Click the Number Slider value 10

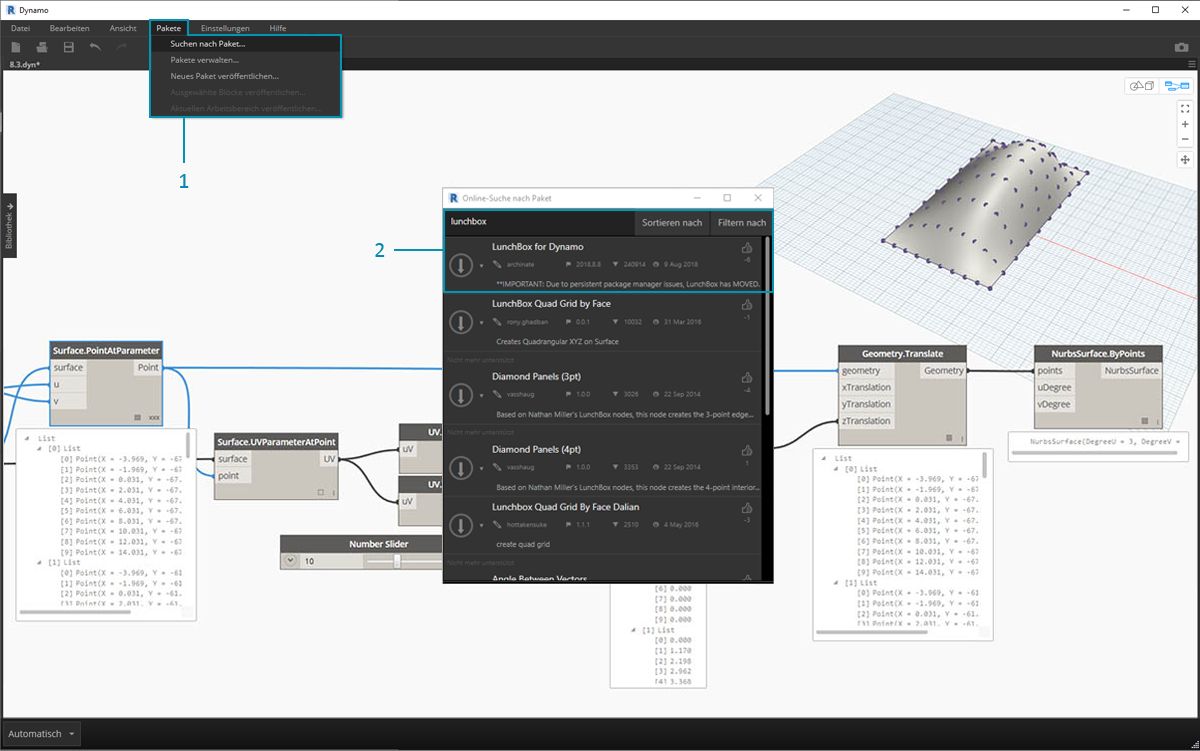pos(309,562)
